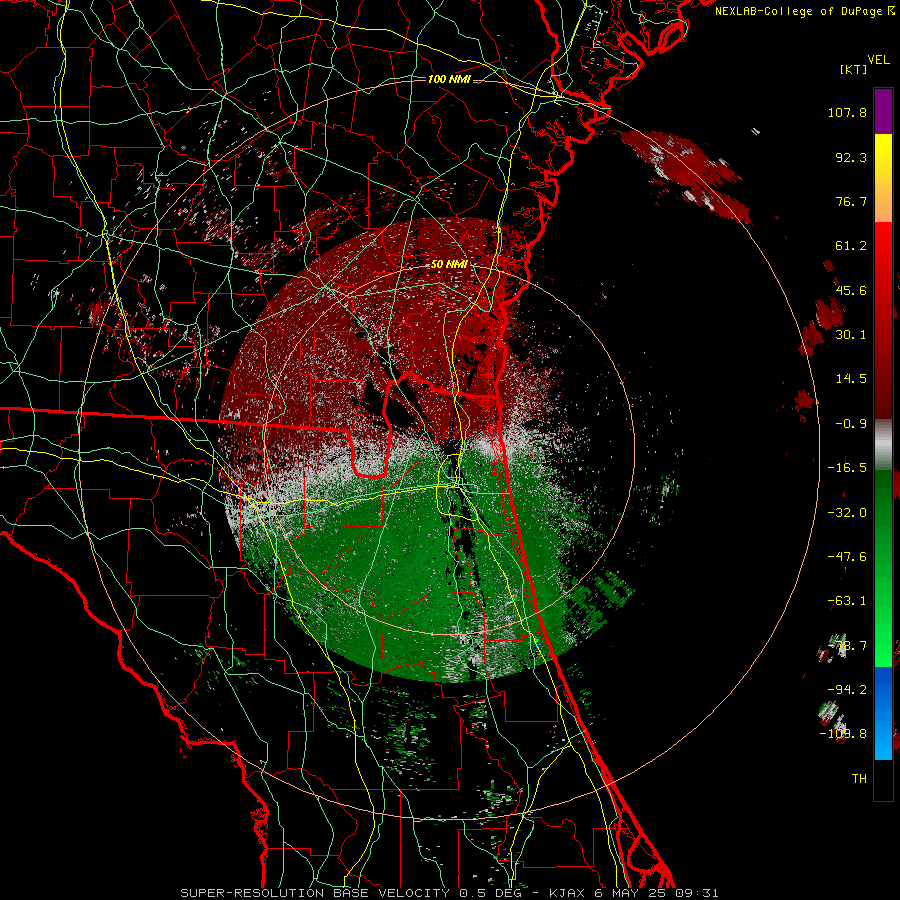The height and width of the screenshot is (900, 900).
Task: Click the Super-Resolution Base Velocity caption text
Action: click(x=449, y=893)
